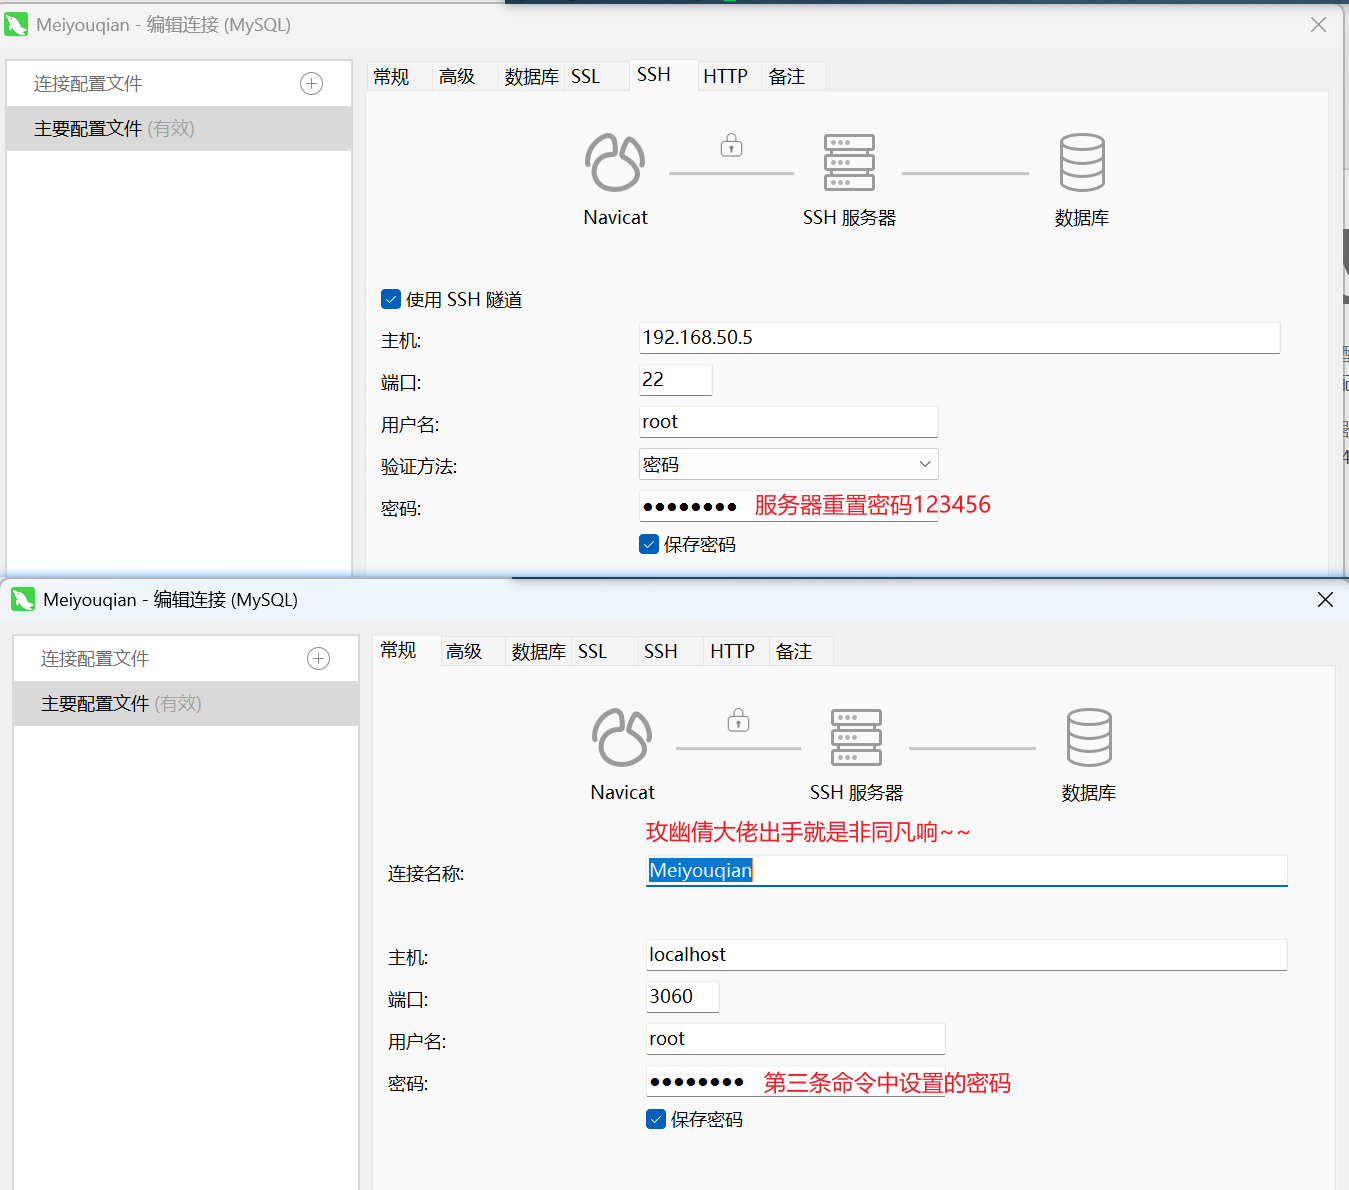Uncheck 保存密码 under the SSH password
1349x1190 pixels.
[x=649, y=544]
